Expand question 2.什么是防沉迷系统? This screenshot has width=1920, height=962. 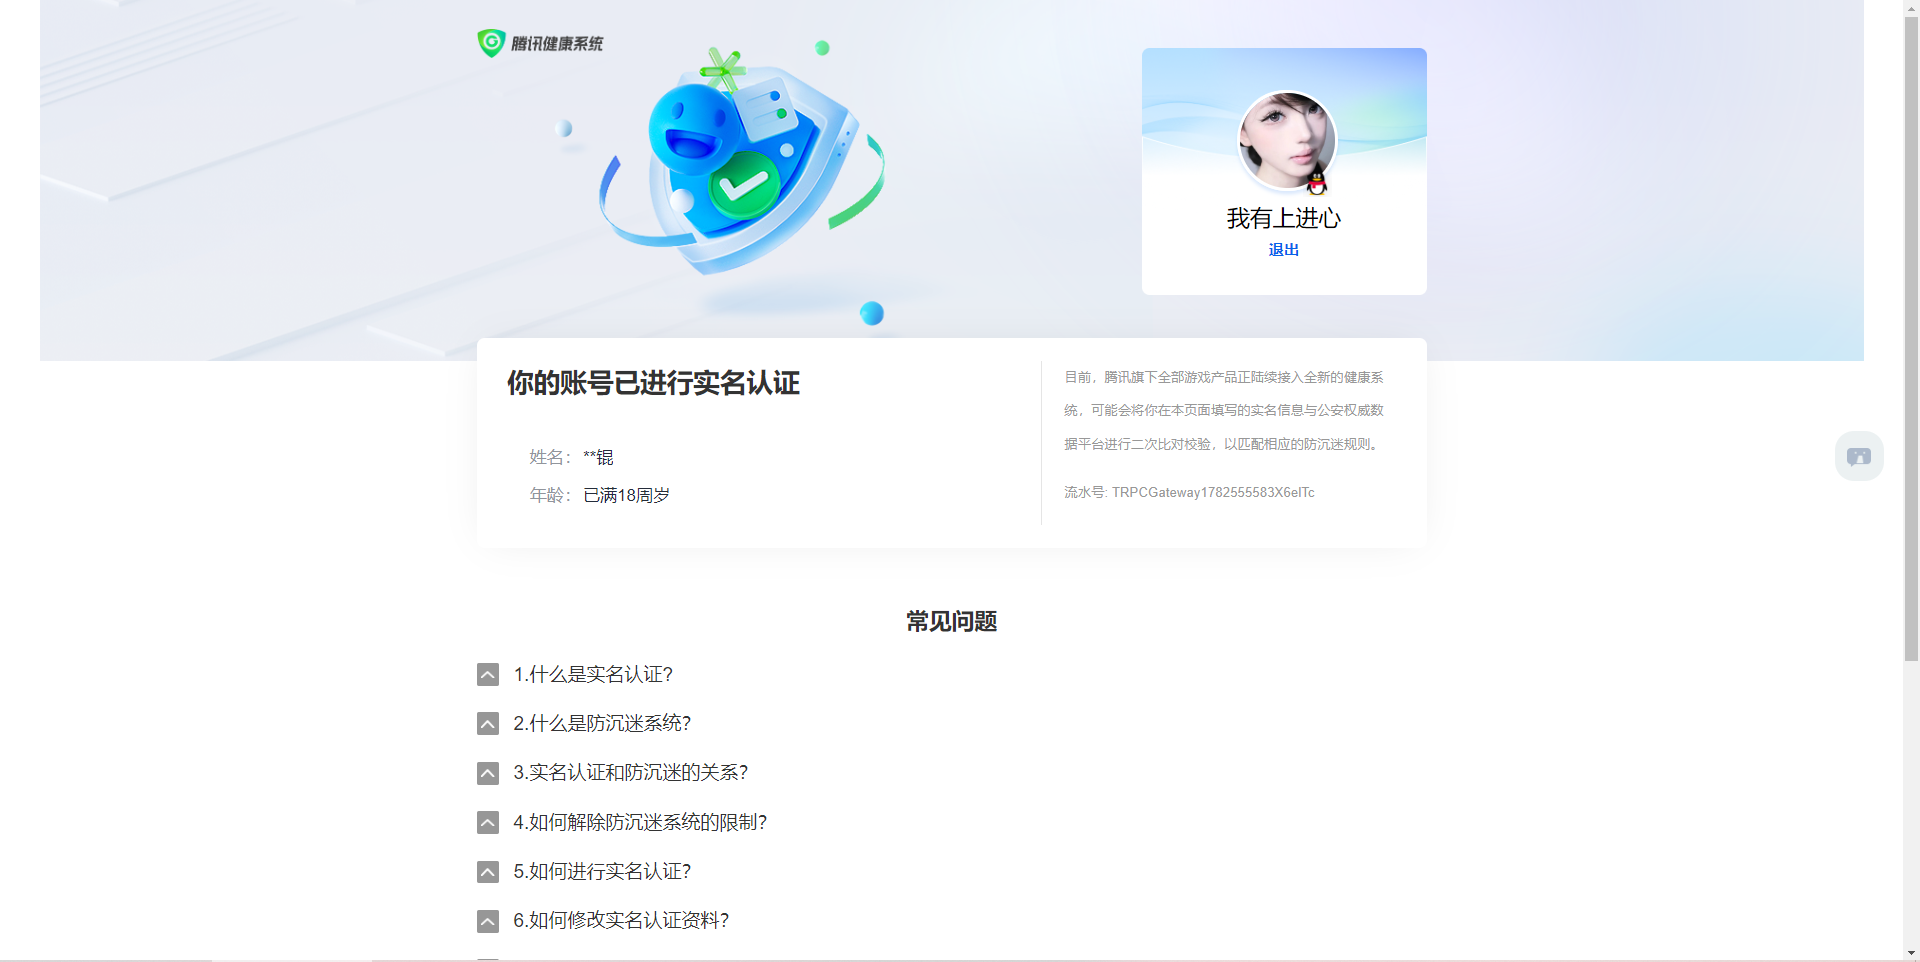[488, 724]
